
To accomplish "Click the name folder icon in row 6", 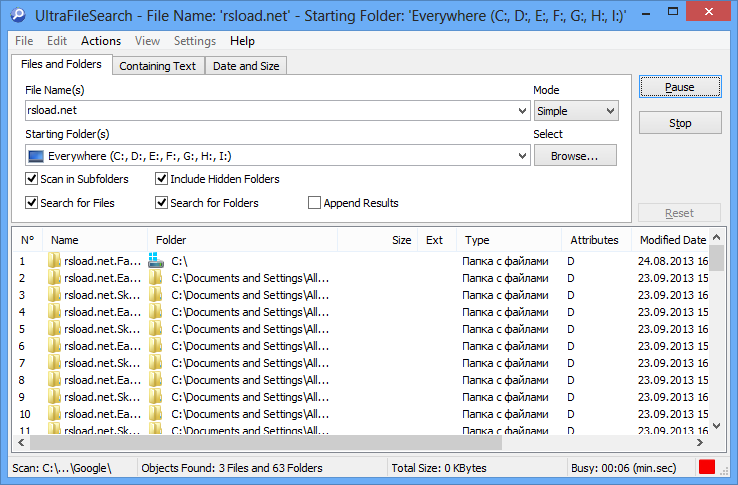I will 54,346.
